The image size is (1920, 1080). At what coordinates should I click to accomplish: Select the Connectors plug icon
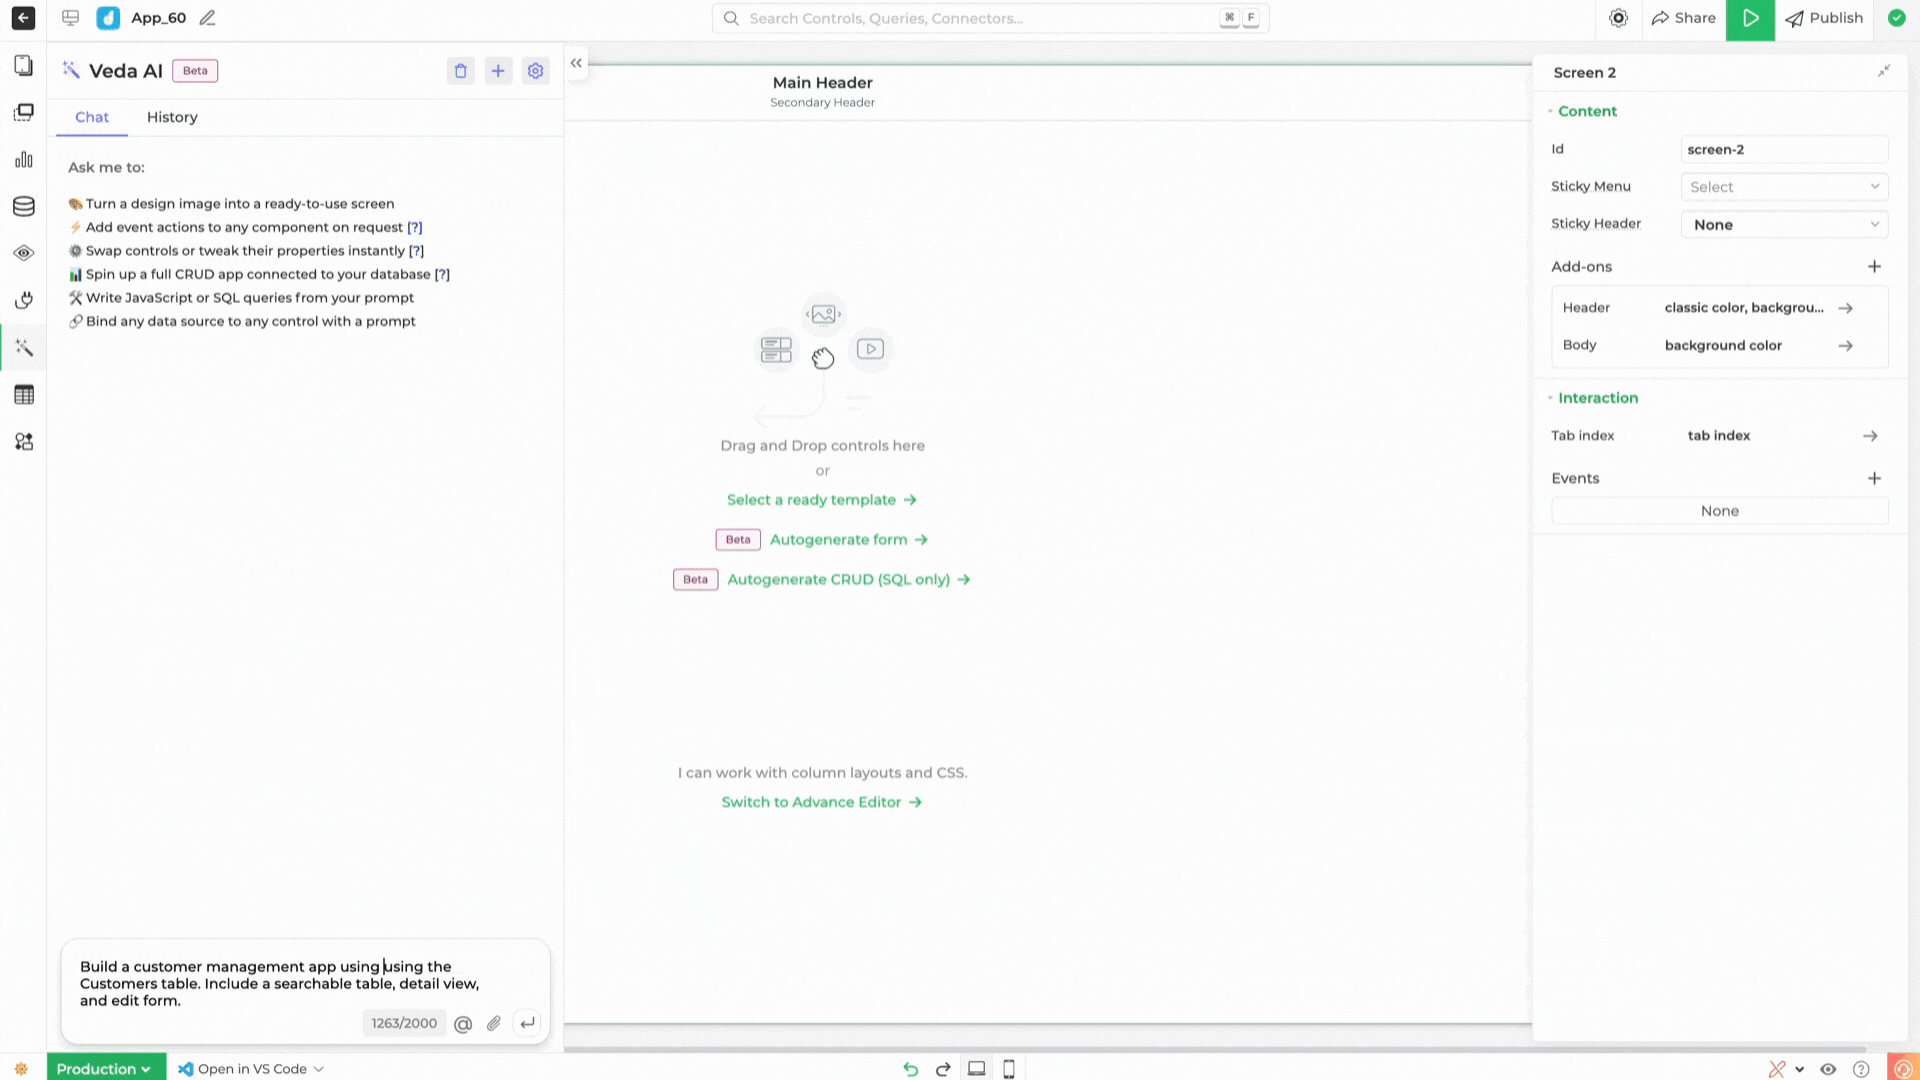click(x=24, y=300)
